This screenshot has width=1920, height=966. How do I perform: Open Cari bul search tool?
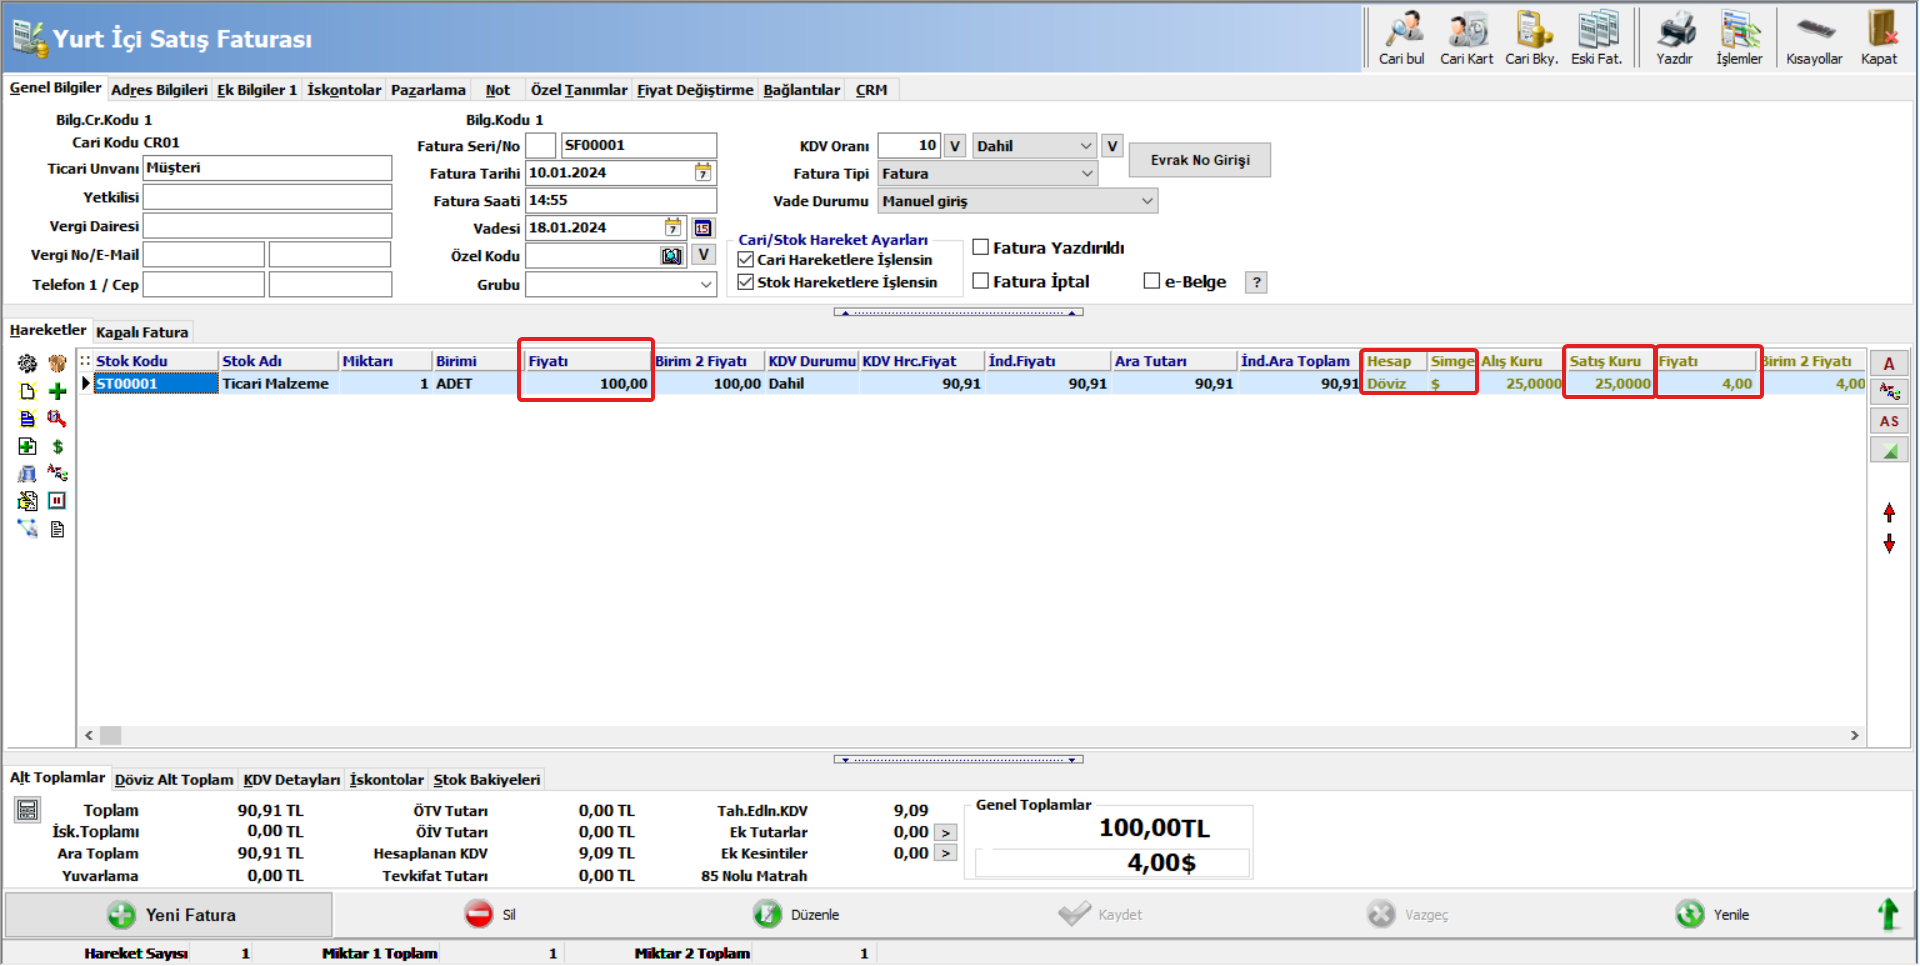coord(1401,38)
